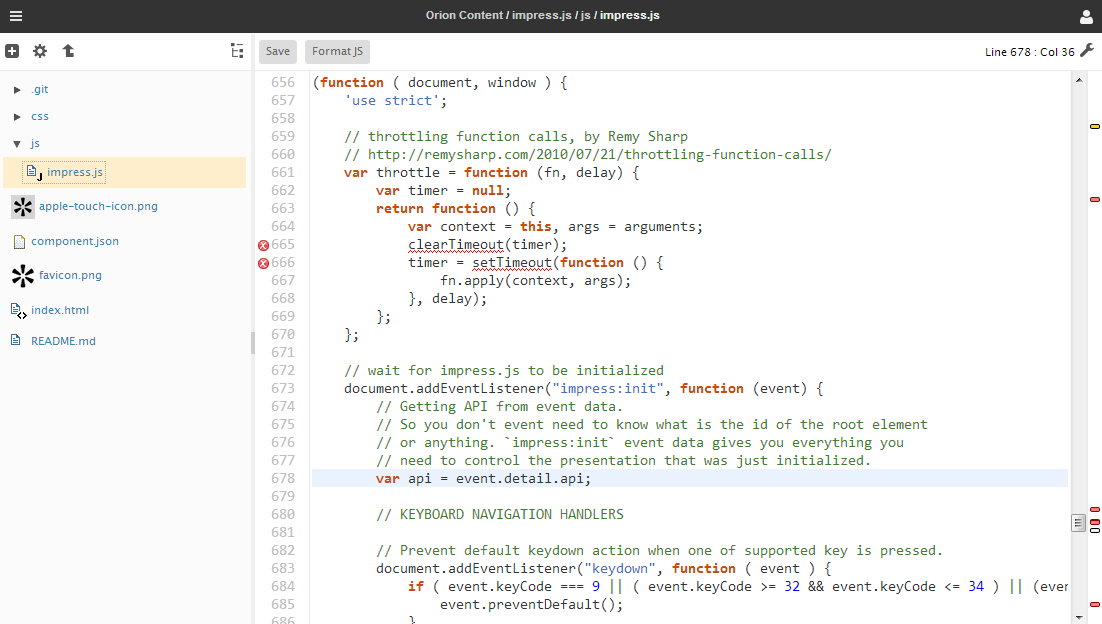Open the gear actions menu in the sidebar
The width and height of the screenshot is (1102, 624).
click(40, 51)
